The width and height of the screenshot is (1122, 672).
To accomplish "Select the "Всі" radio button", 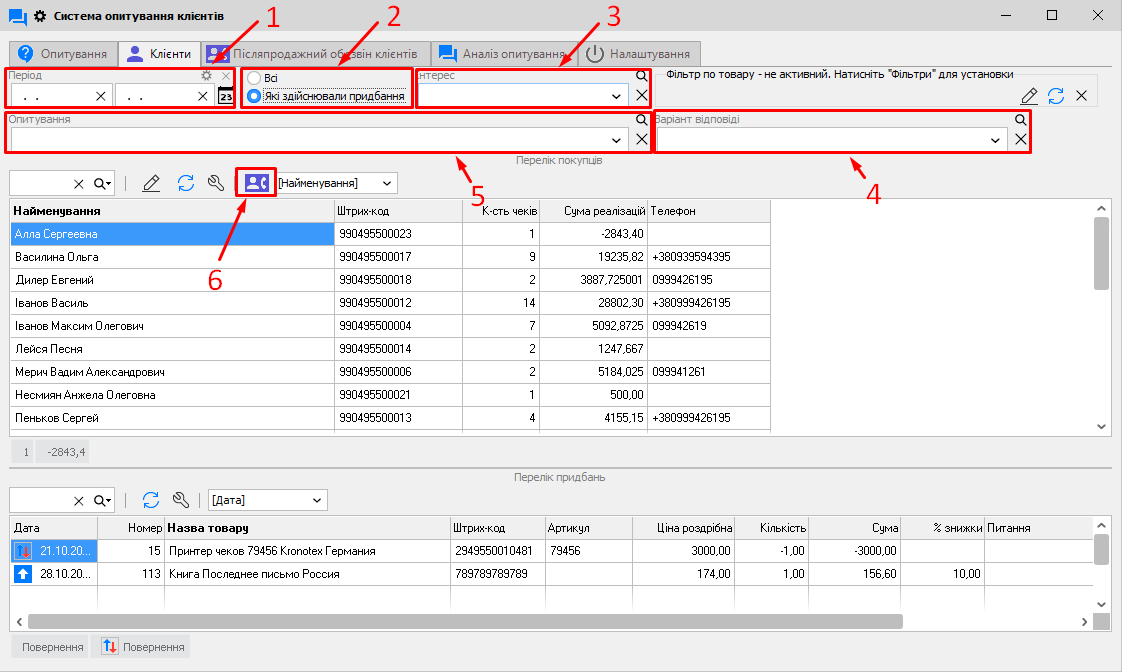I will tap(254, 78).
